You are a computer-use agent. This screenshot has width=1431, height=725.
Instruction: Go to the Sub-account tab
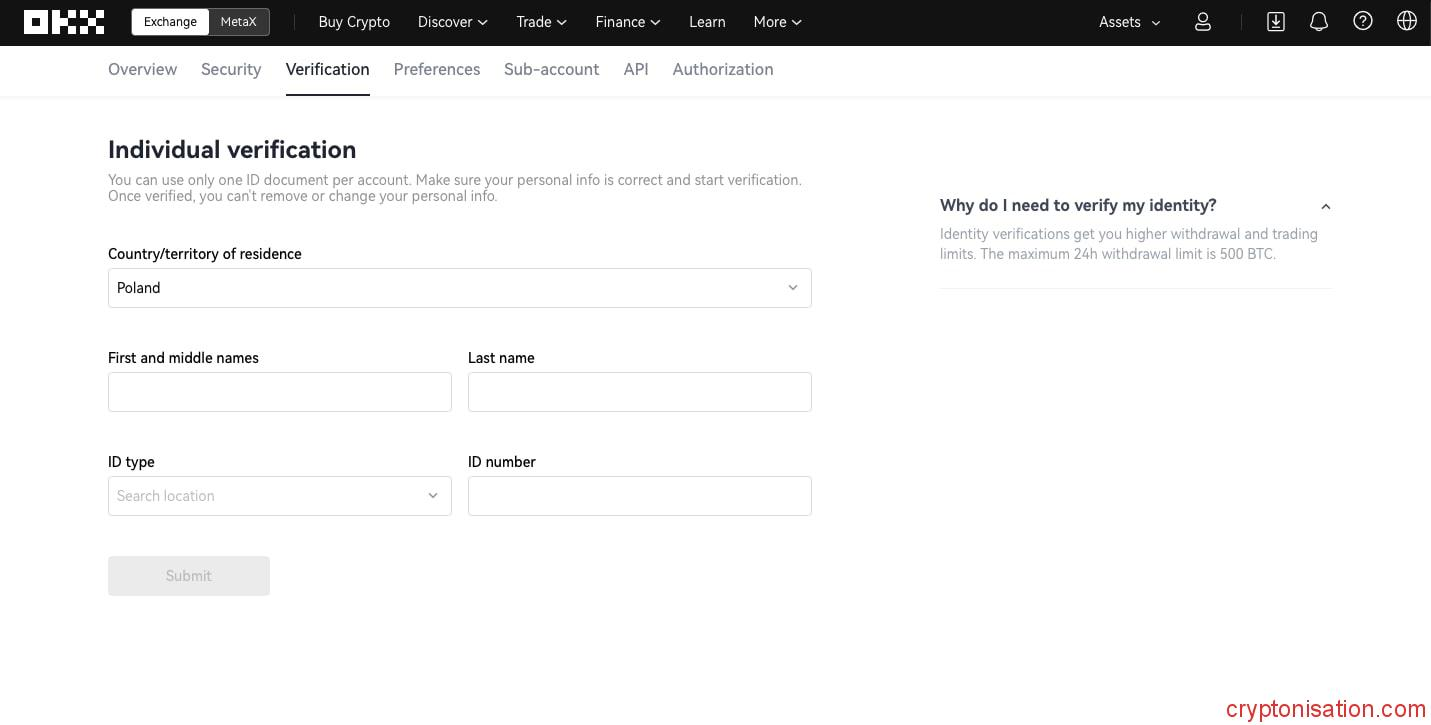pyautogui.click(x=551, y=69)
